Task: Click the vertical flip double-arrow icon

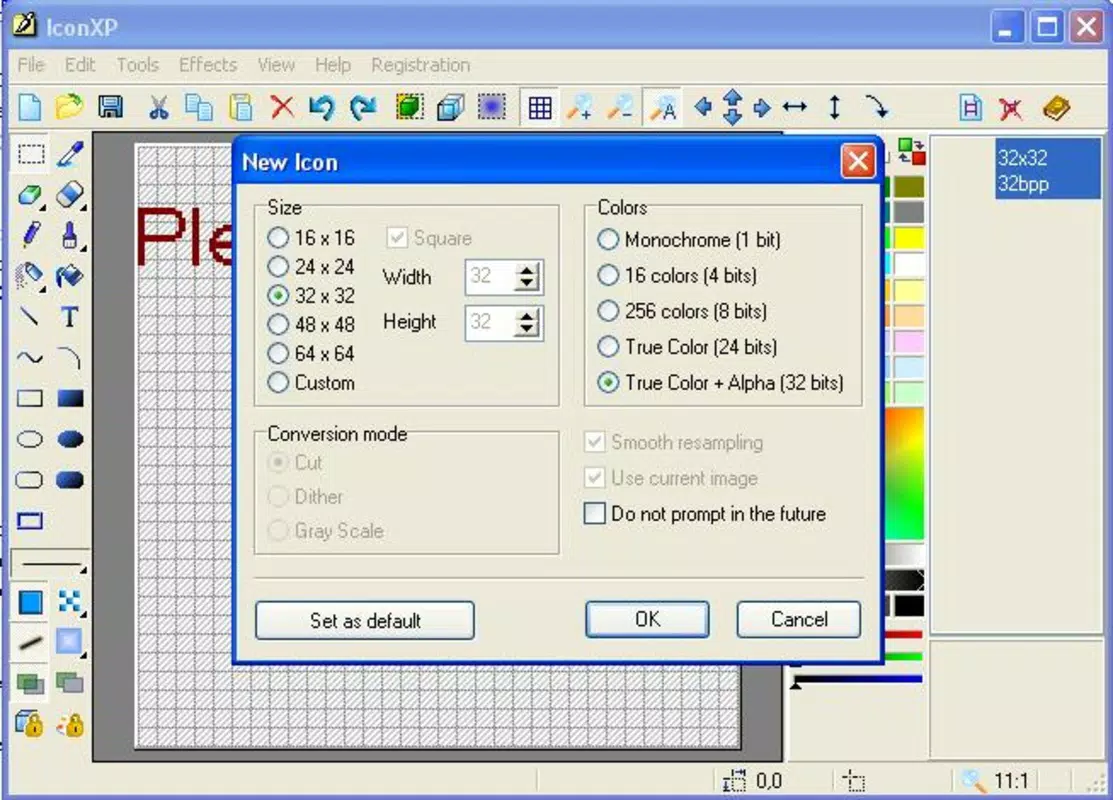Action: tap(835, 108)
